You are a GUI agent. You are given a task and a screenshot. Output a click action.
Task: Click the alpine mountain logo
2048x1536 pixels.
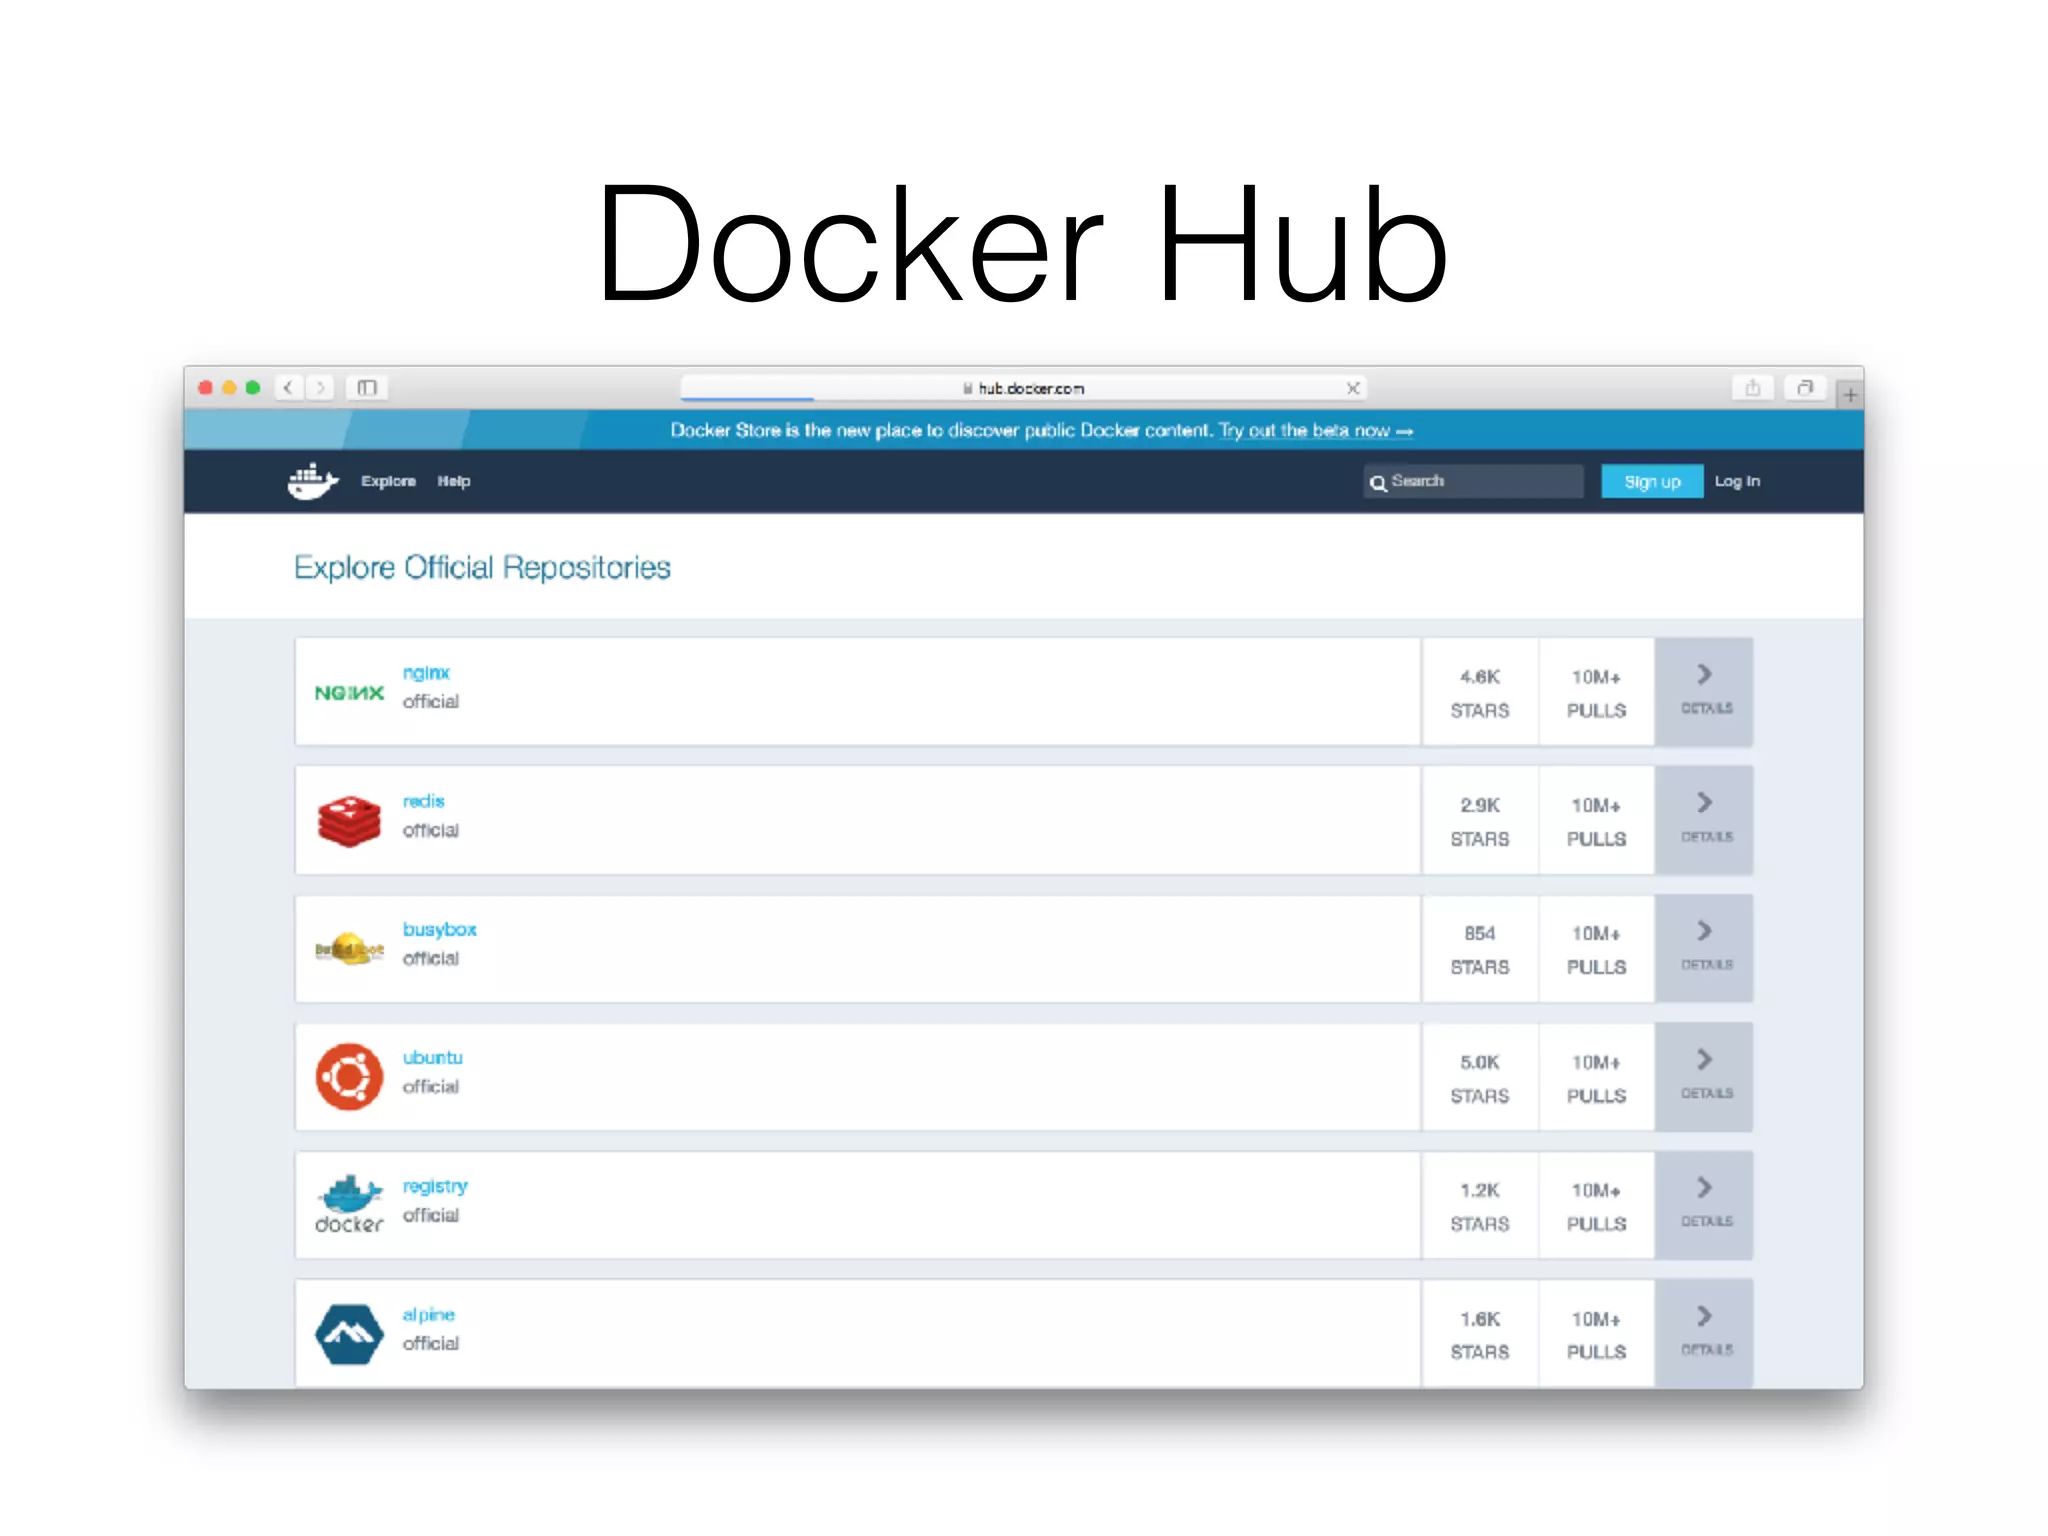pos(349,1334)
